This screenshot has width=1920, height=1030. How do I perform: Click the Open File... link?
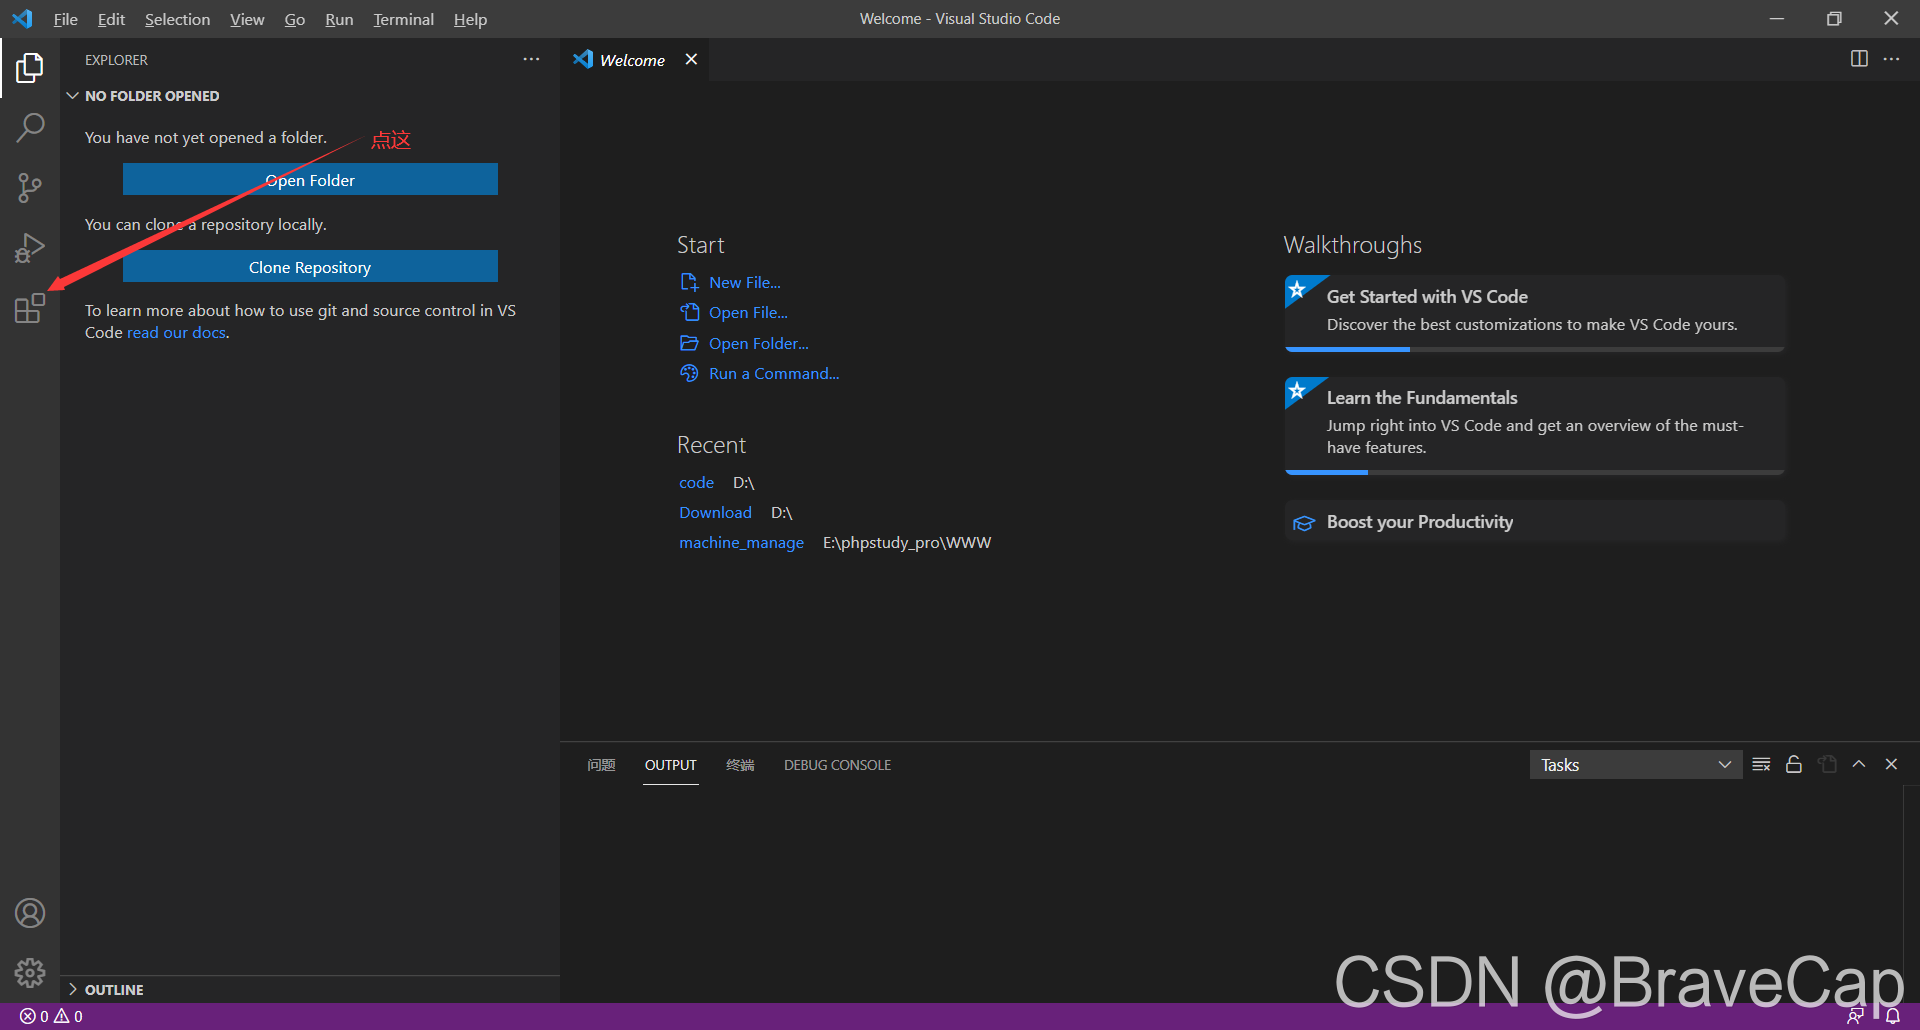[747, 313]
